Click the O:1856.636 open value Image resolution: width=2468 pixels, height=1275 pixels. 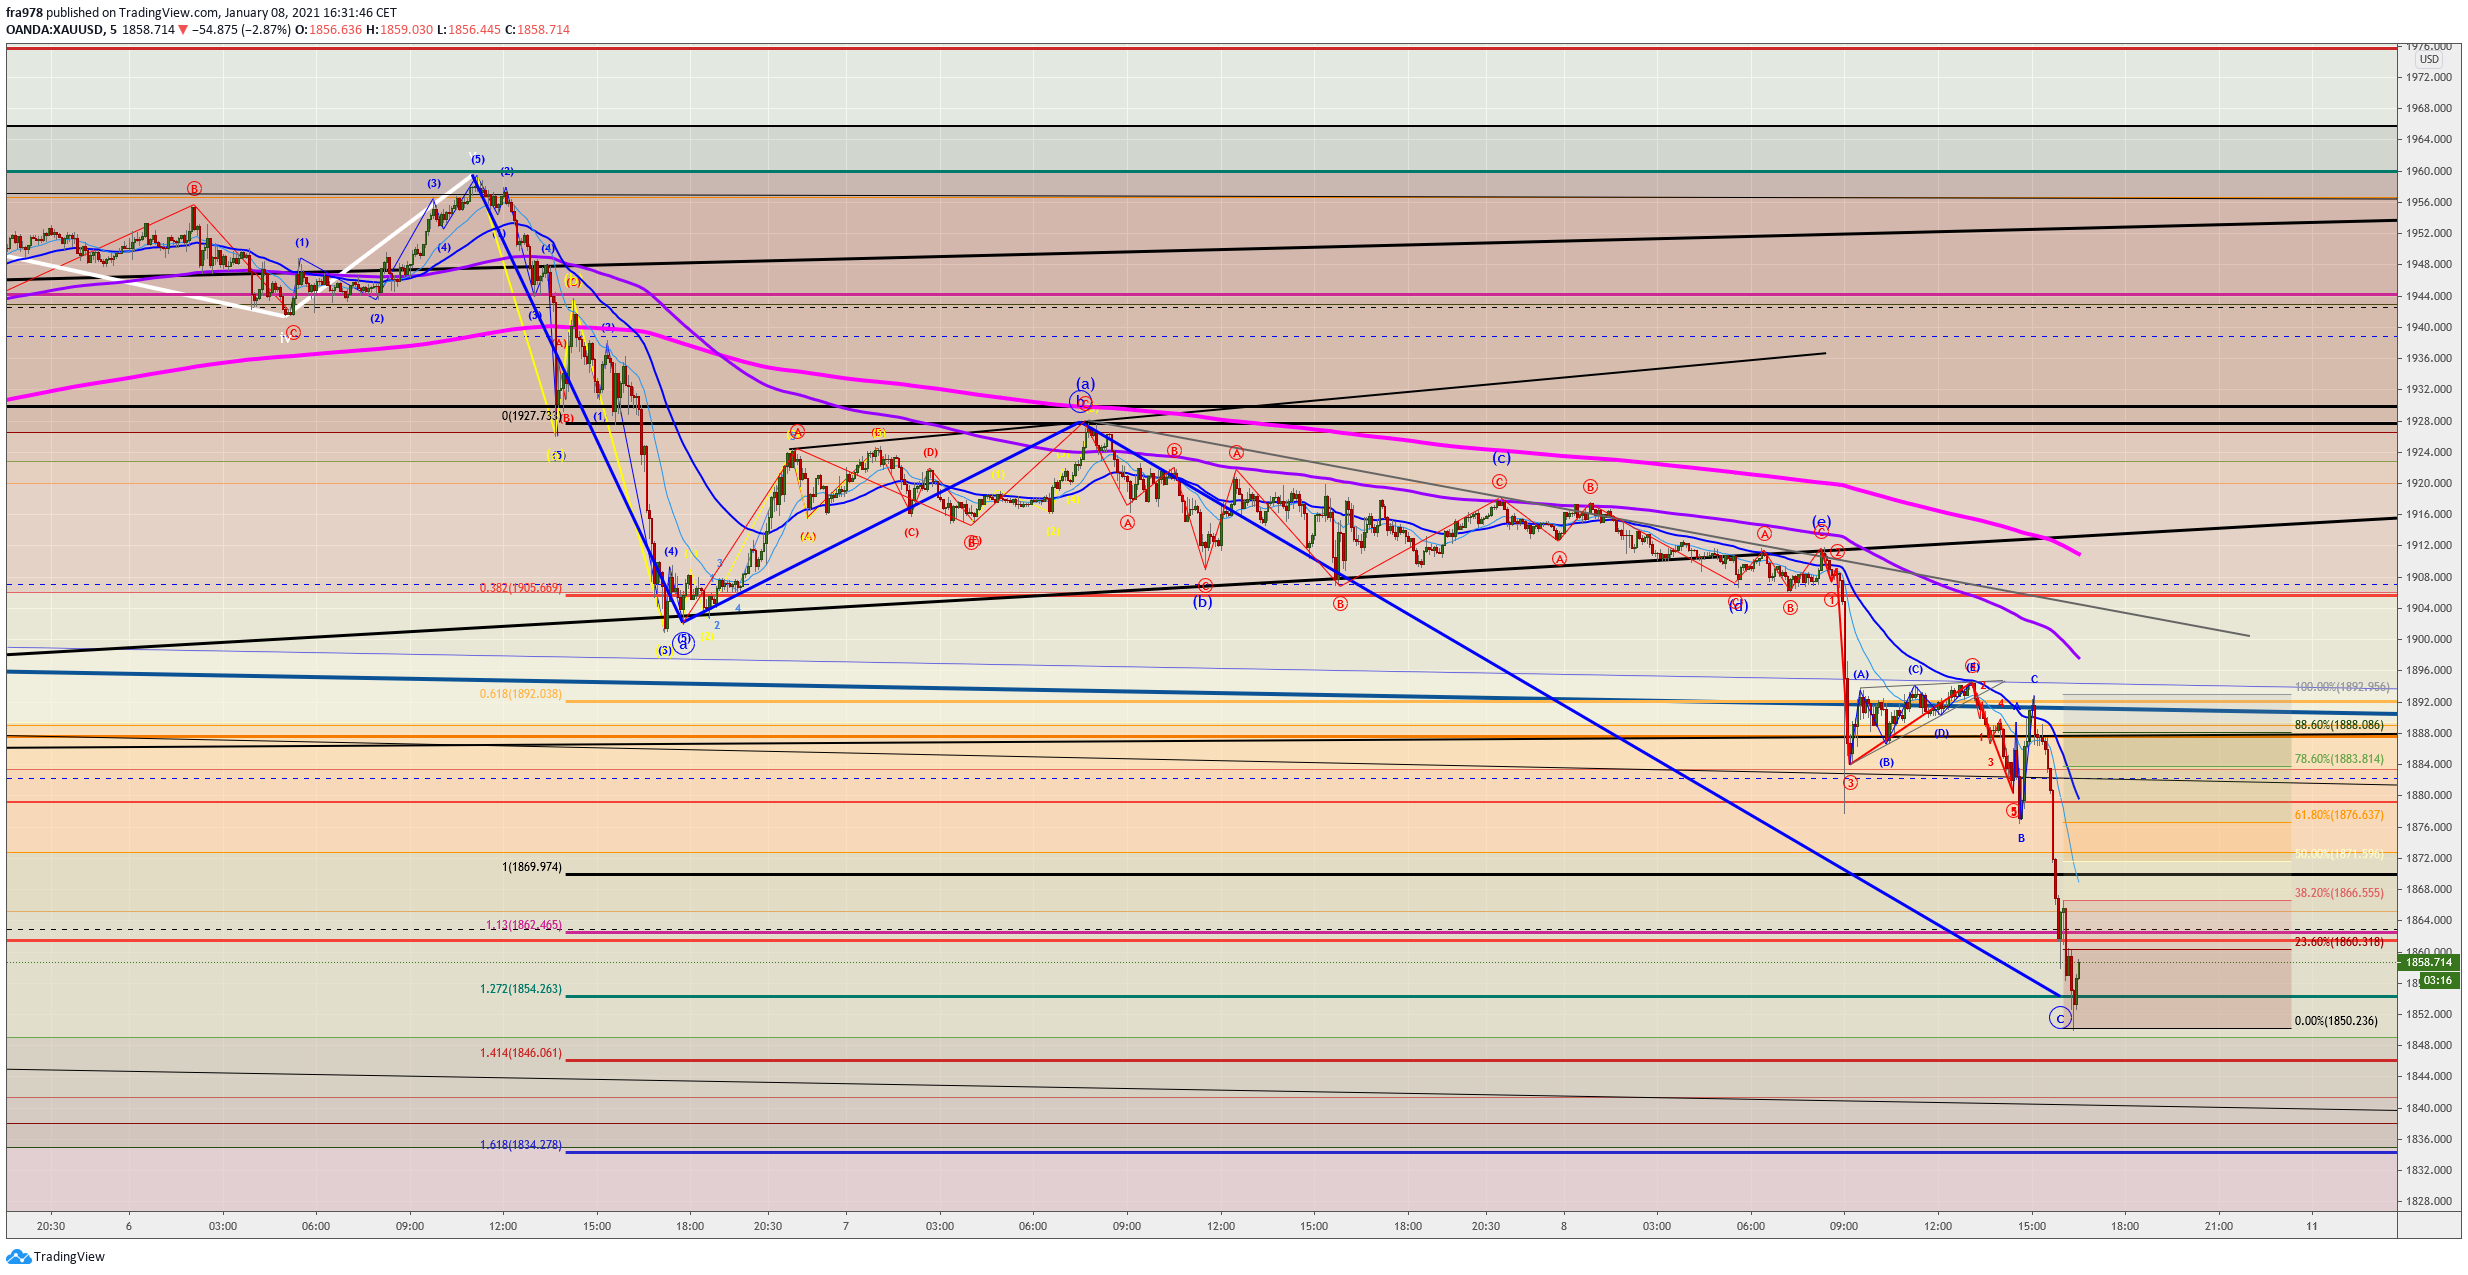[329, 30]
